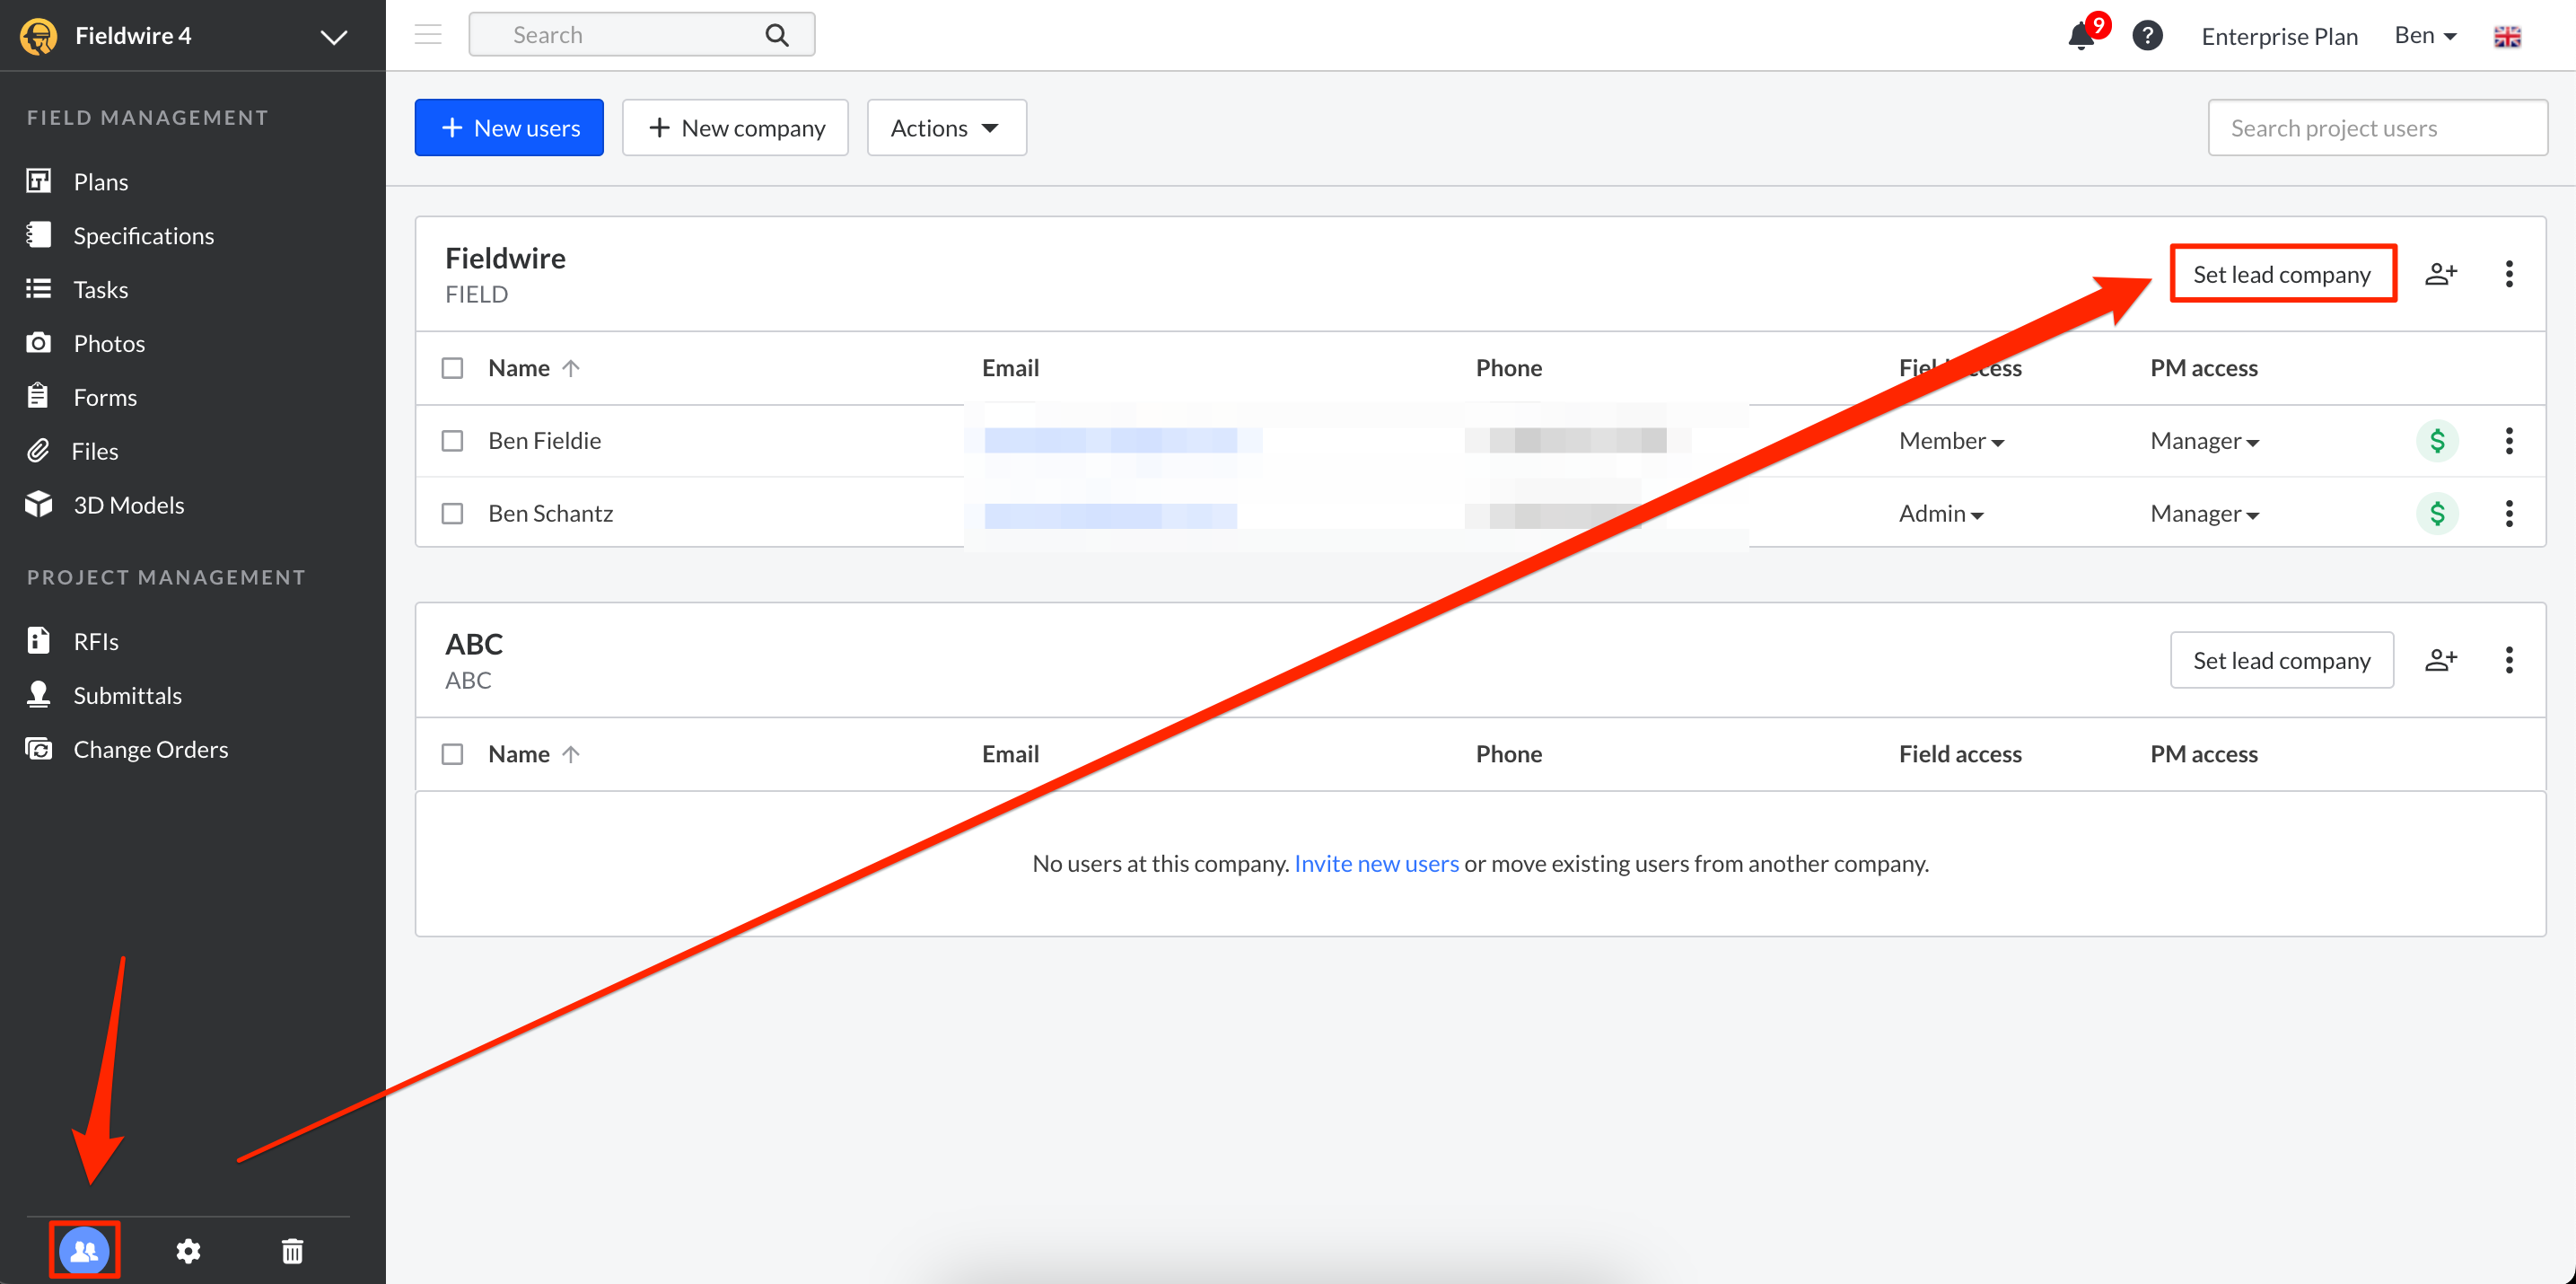Click the ABC company heading
The image size is (2576, 1284).
coord(474,644)
